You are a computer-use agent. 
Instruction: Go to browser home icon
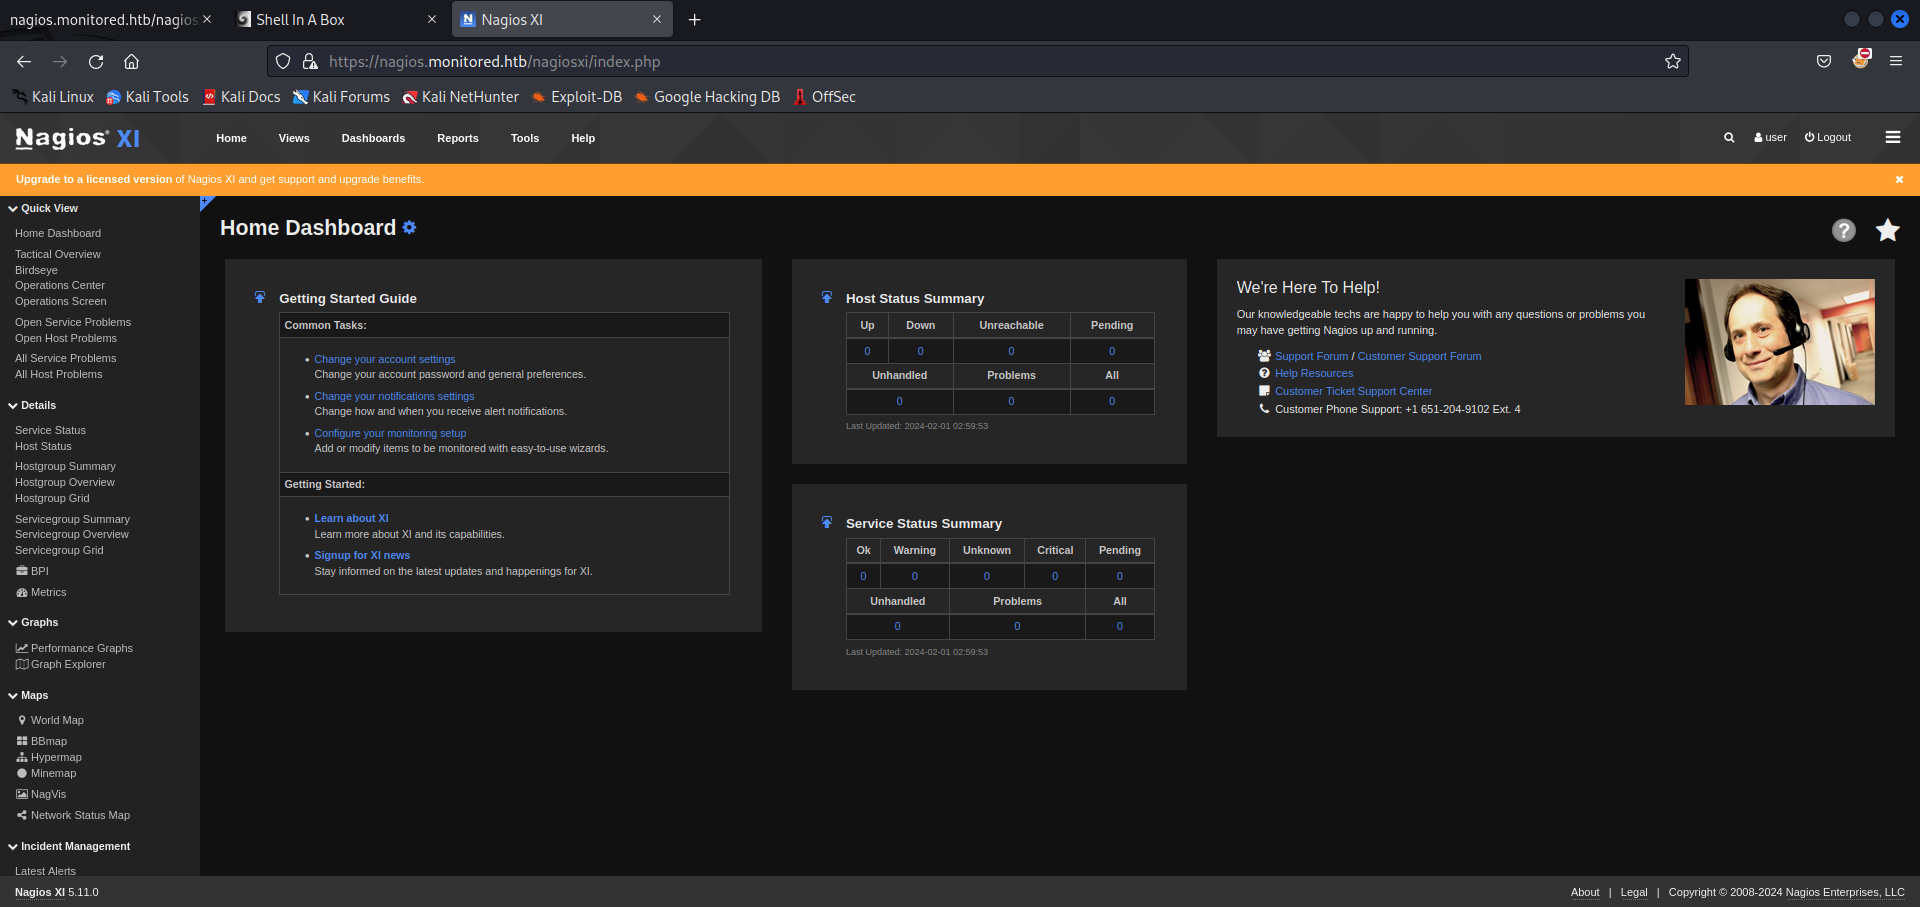(x=131, y=62)
